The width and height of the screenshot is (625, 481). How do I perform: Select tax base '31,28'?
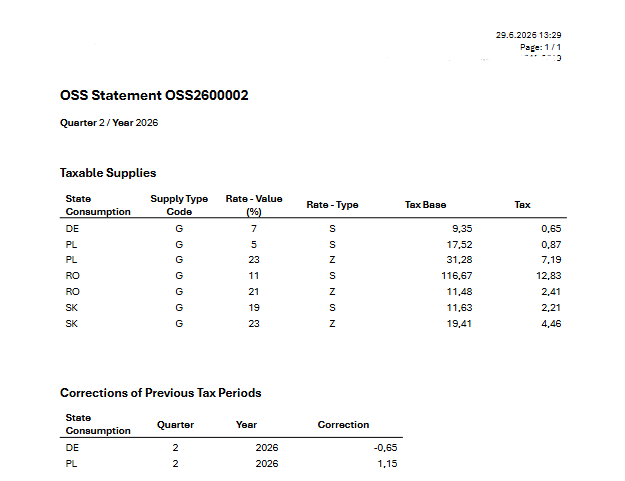[x=459, y=260]
